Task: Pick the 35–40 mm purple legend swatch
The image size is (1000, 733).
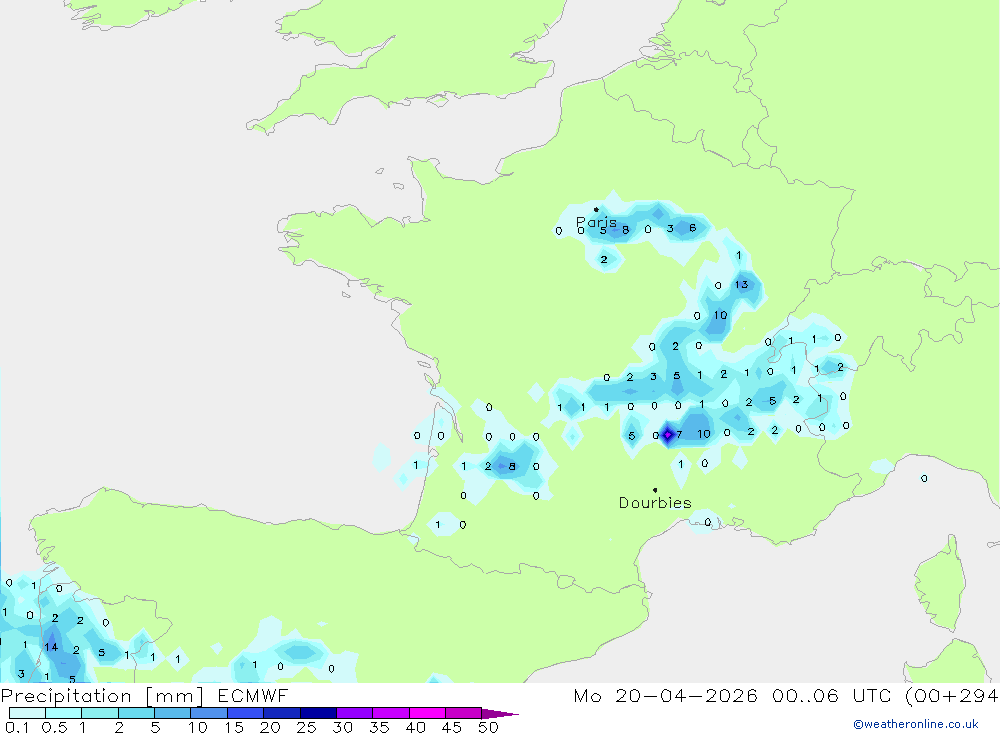Action: click(x=391, y=713)
